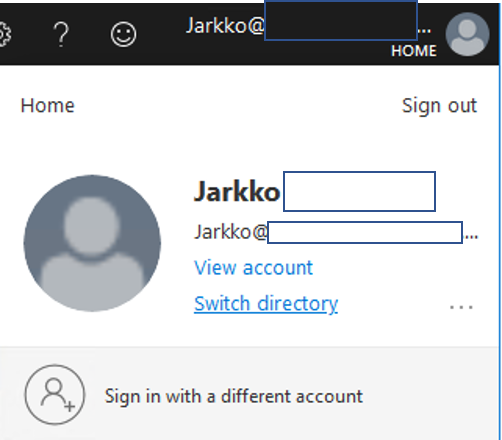The image size is (502, 440).
Task: Follow the Switch directory link
Action: point(266,304)
